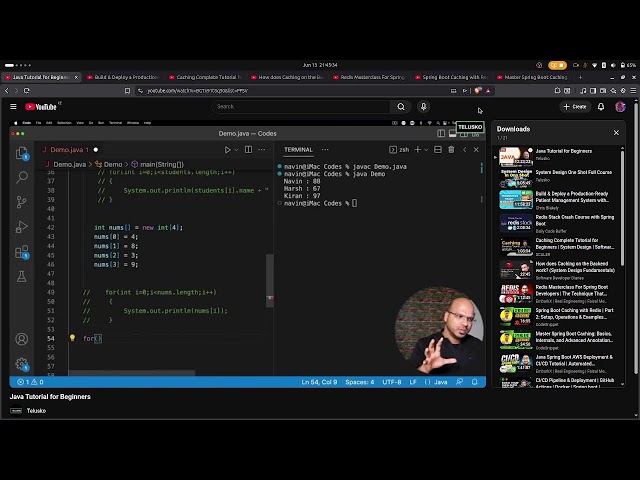Open LF line ending selector
Image resolution: width=640 pixels, height=480 pixels.
point(413,382)
